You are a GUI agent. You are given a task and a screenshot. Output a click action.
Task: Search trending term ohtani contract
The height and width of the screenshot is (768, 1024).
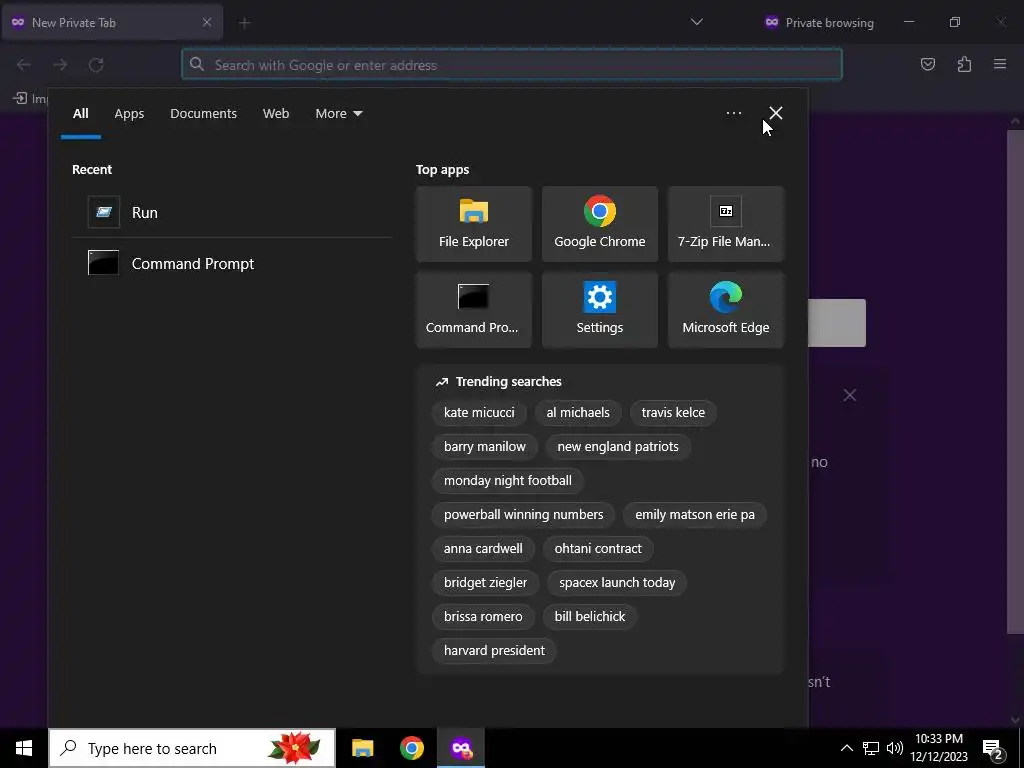pyautogui.click(x=598, y=549)
